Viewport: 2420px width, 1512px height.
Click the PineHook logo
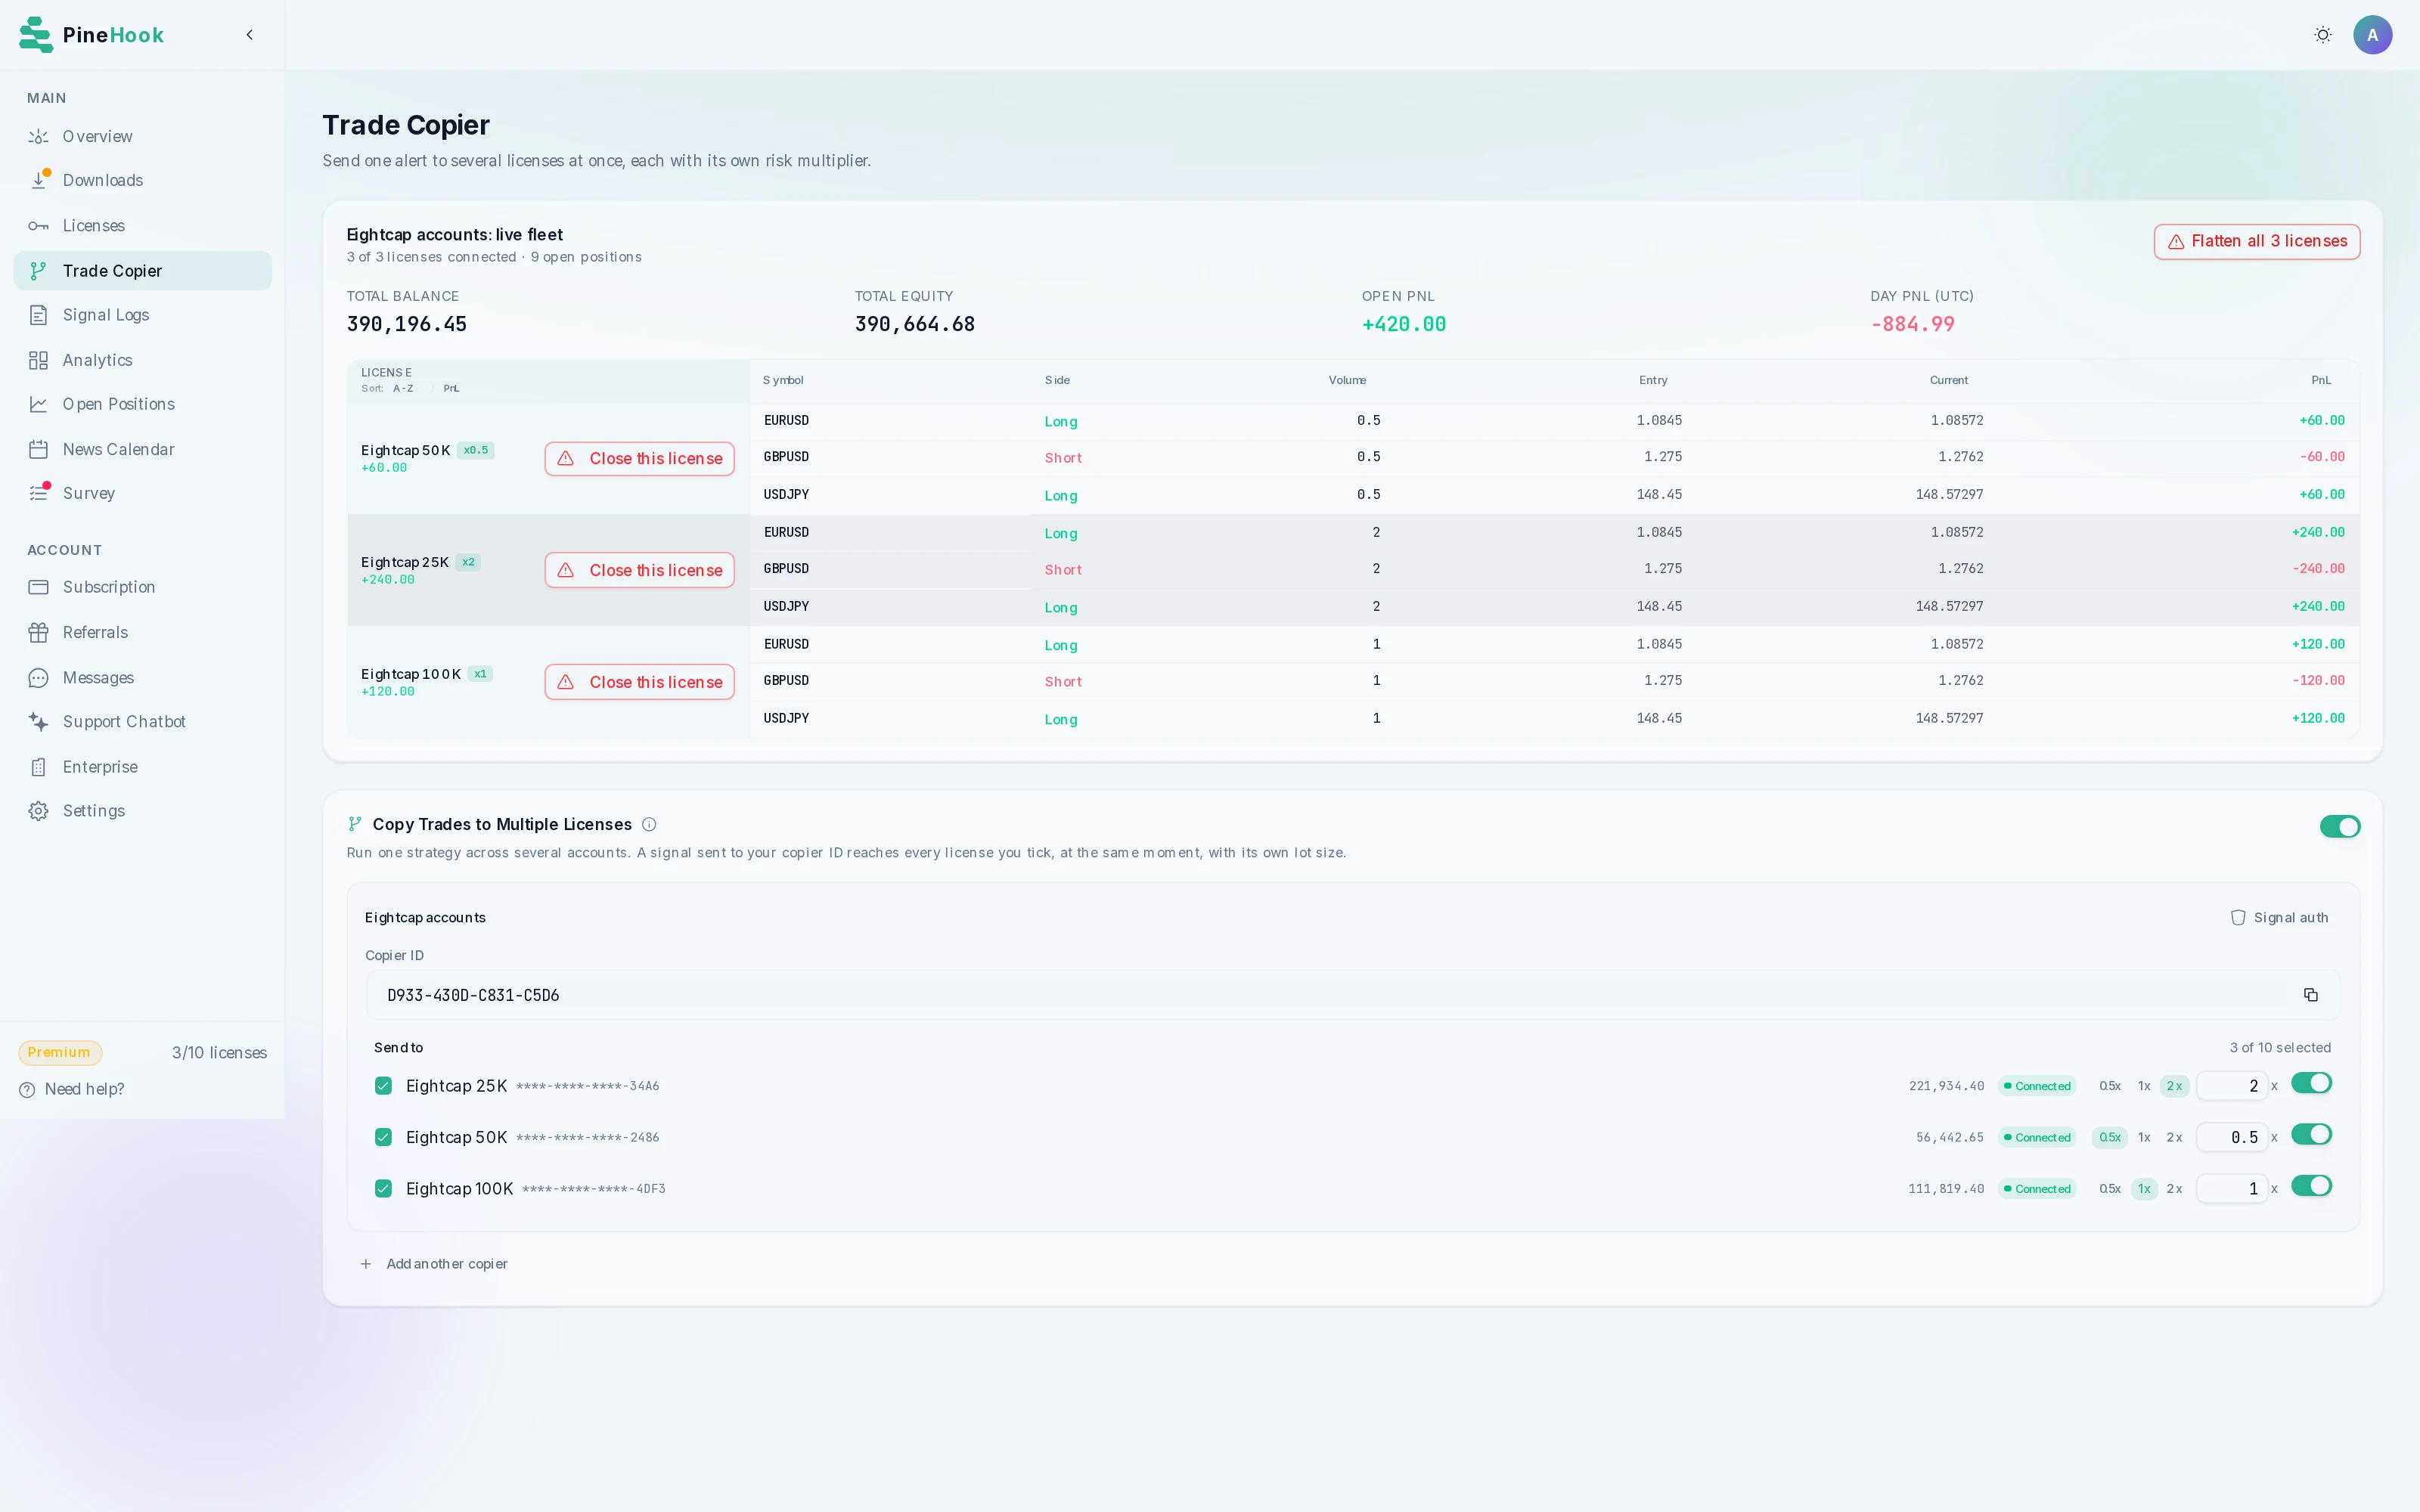click(91, 35)
